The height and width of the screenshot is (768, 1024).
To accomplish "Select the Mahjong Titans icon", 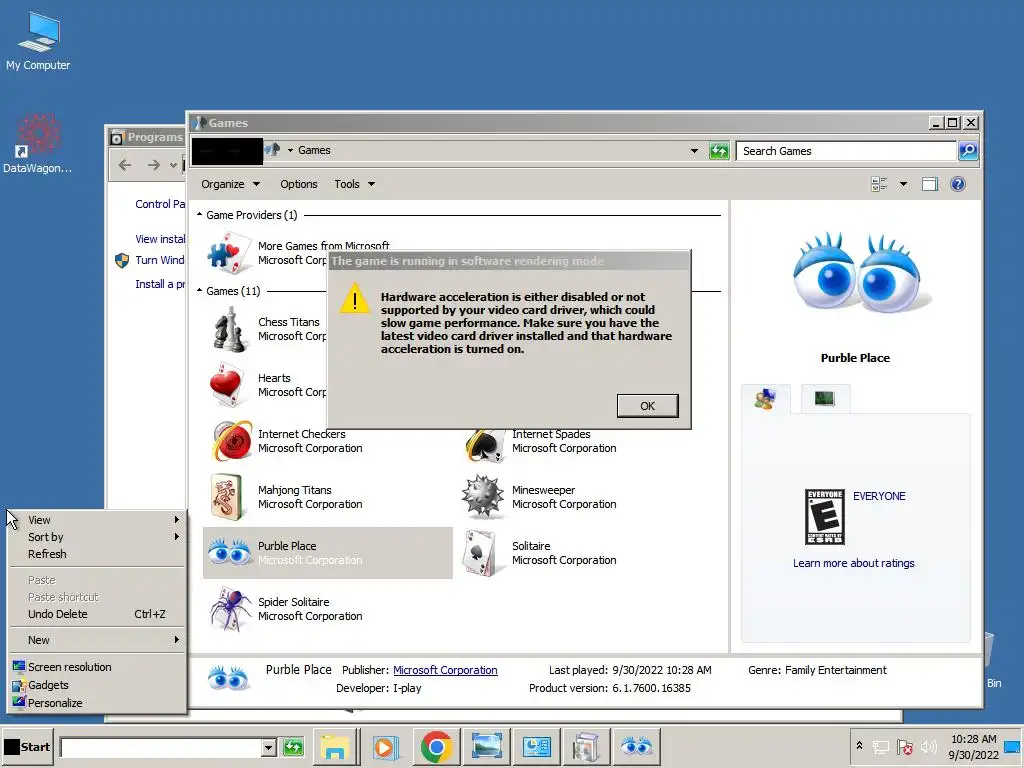I will [x=228, y=498].
